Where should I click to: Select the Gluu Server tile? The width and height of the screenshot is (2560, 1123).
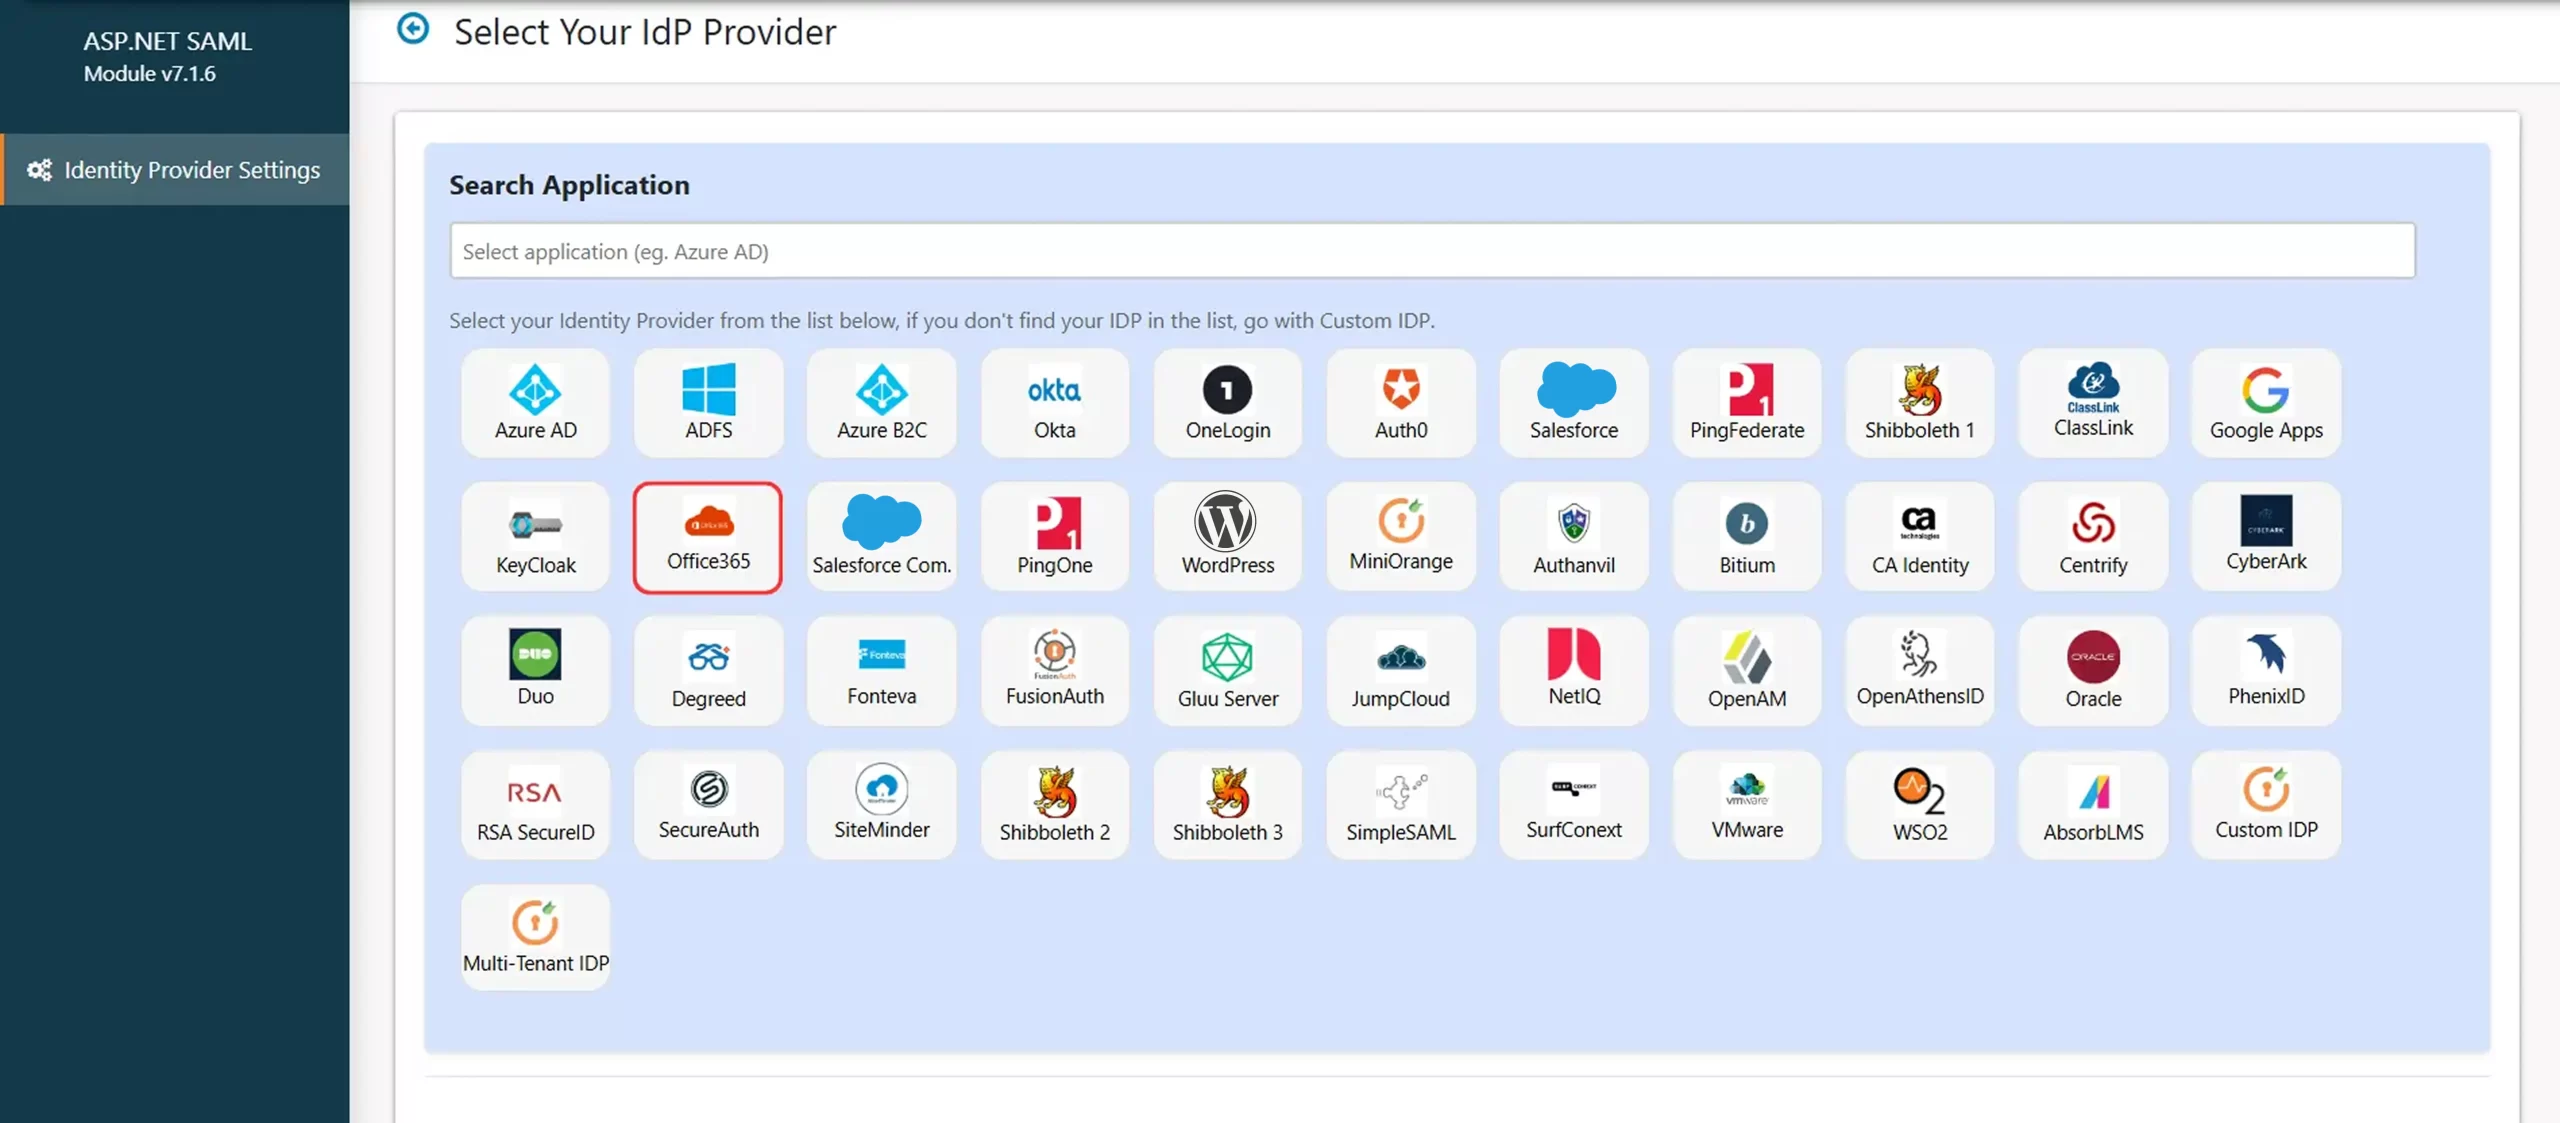pyautogui.click(x=1227, y=671)
